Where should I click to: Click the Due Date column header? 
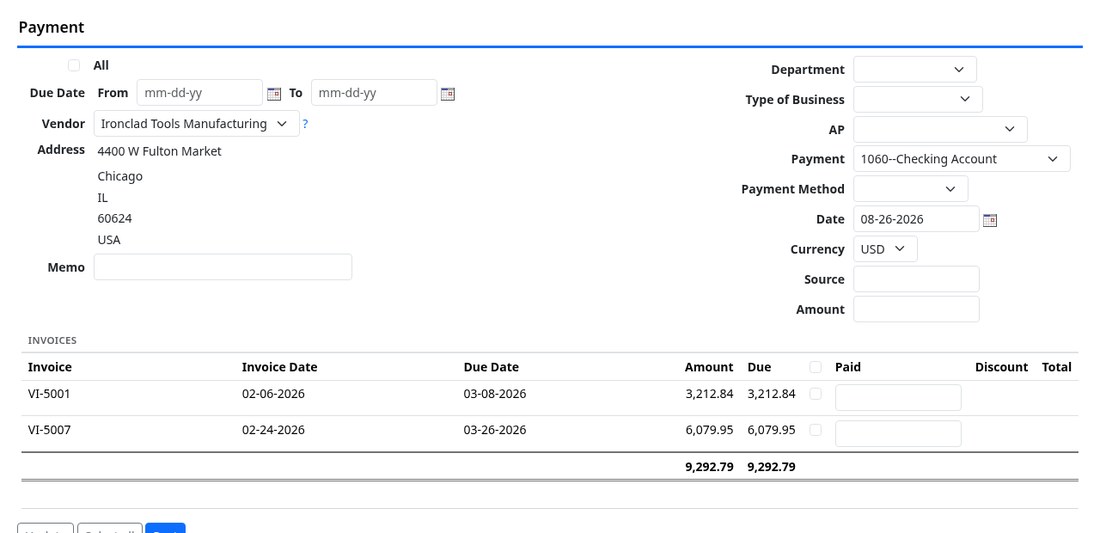tap(491, 367)
